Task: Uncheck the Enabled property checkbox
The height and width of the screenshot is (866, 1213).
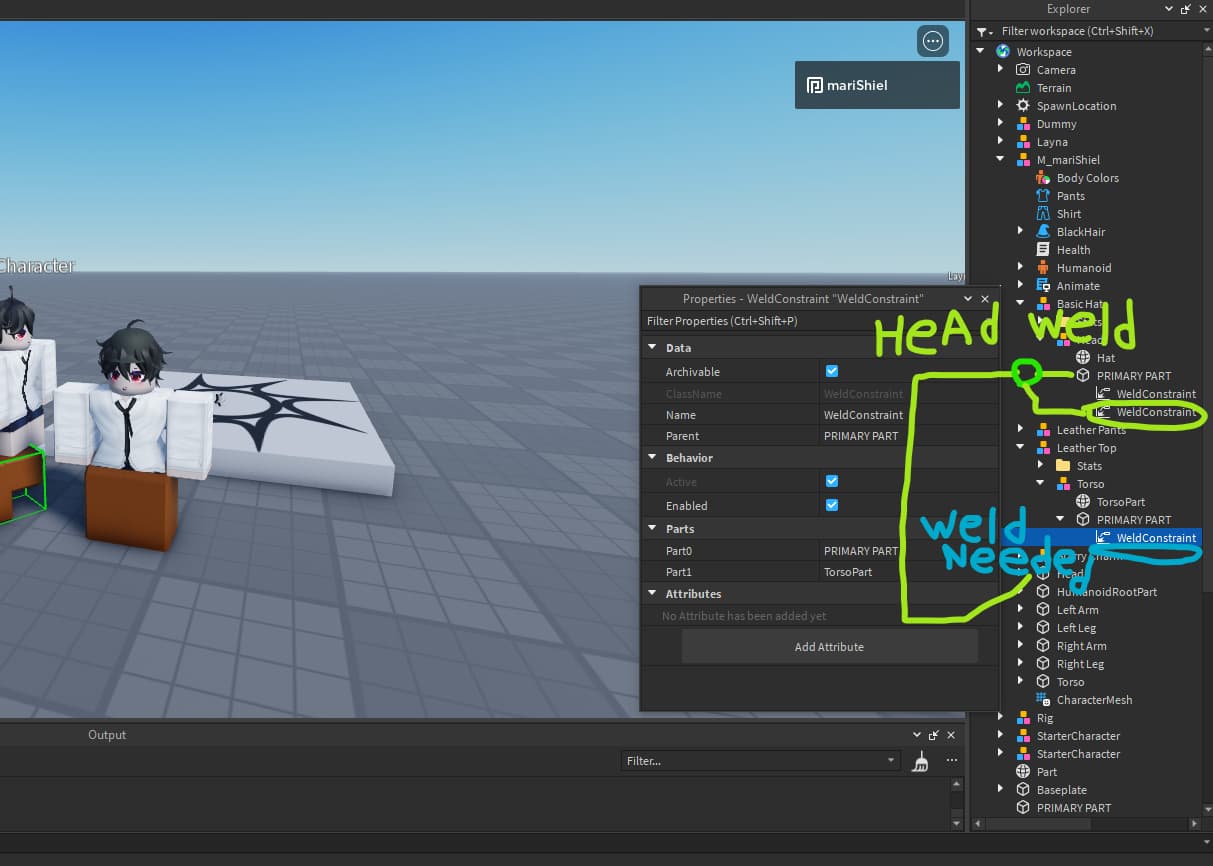Action: point(832,505)
